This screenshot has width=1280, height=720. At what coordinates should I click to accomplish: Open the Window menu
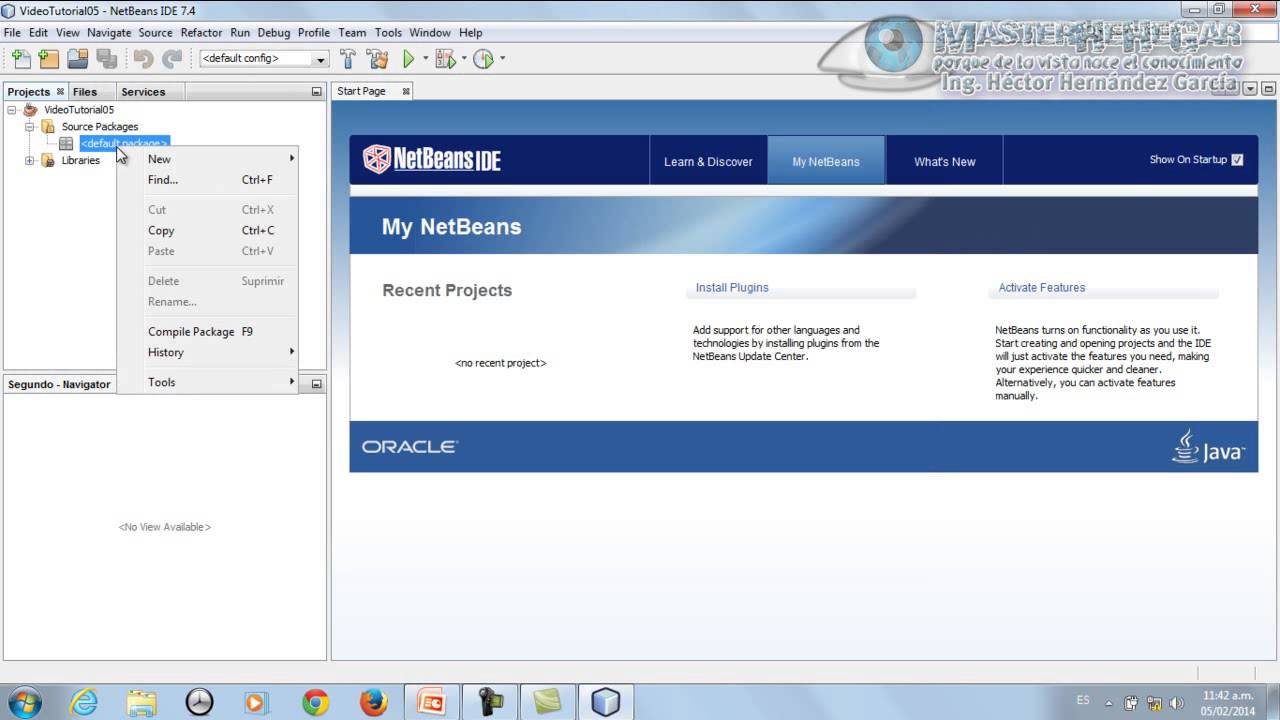coord(430,32)
